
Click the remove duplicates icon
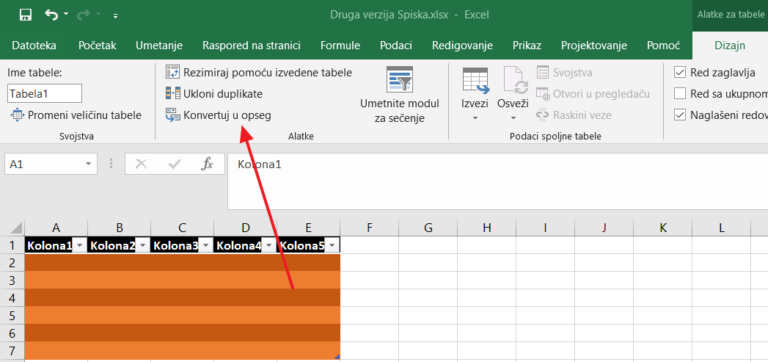[x=172, y=94]
